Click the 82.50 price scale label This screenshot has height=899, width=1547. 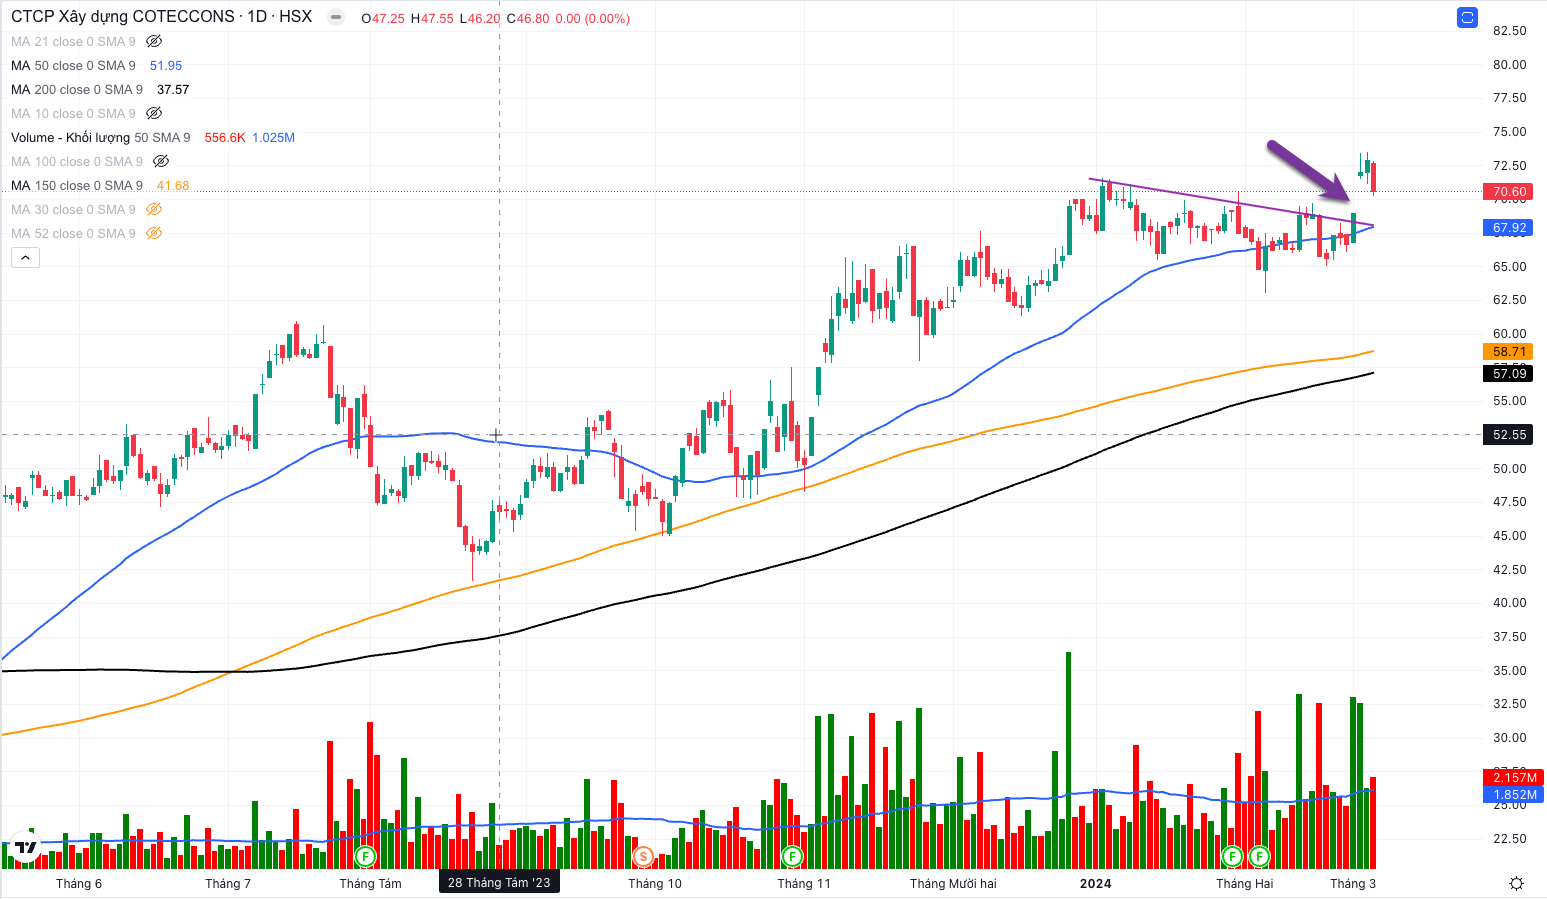[1509, 31]
